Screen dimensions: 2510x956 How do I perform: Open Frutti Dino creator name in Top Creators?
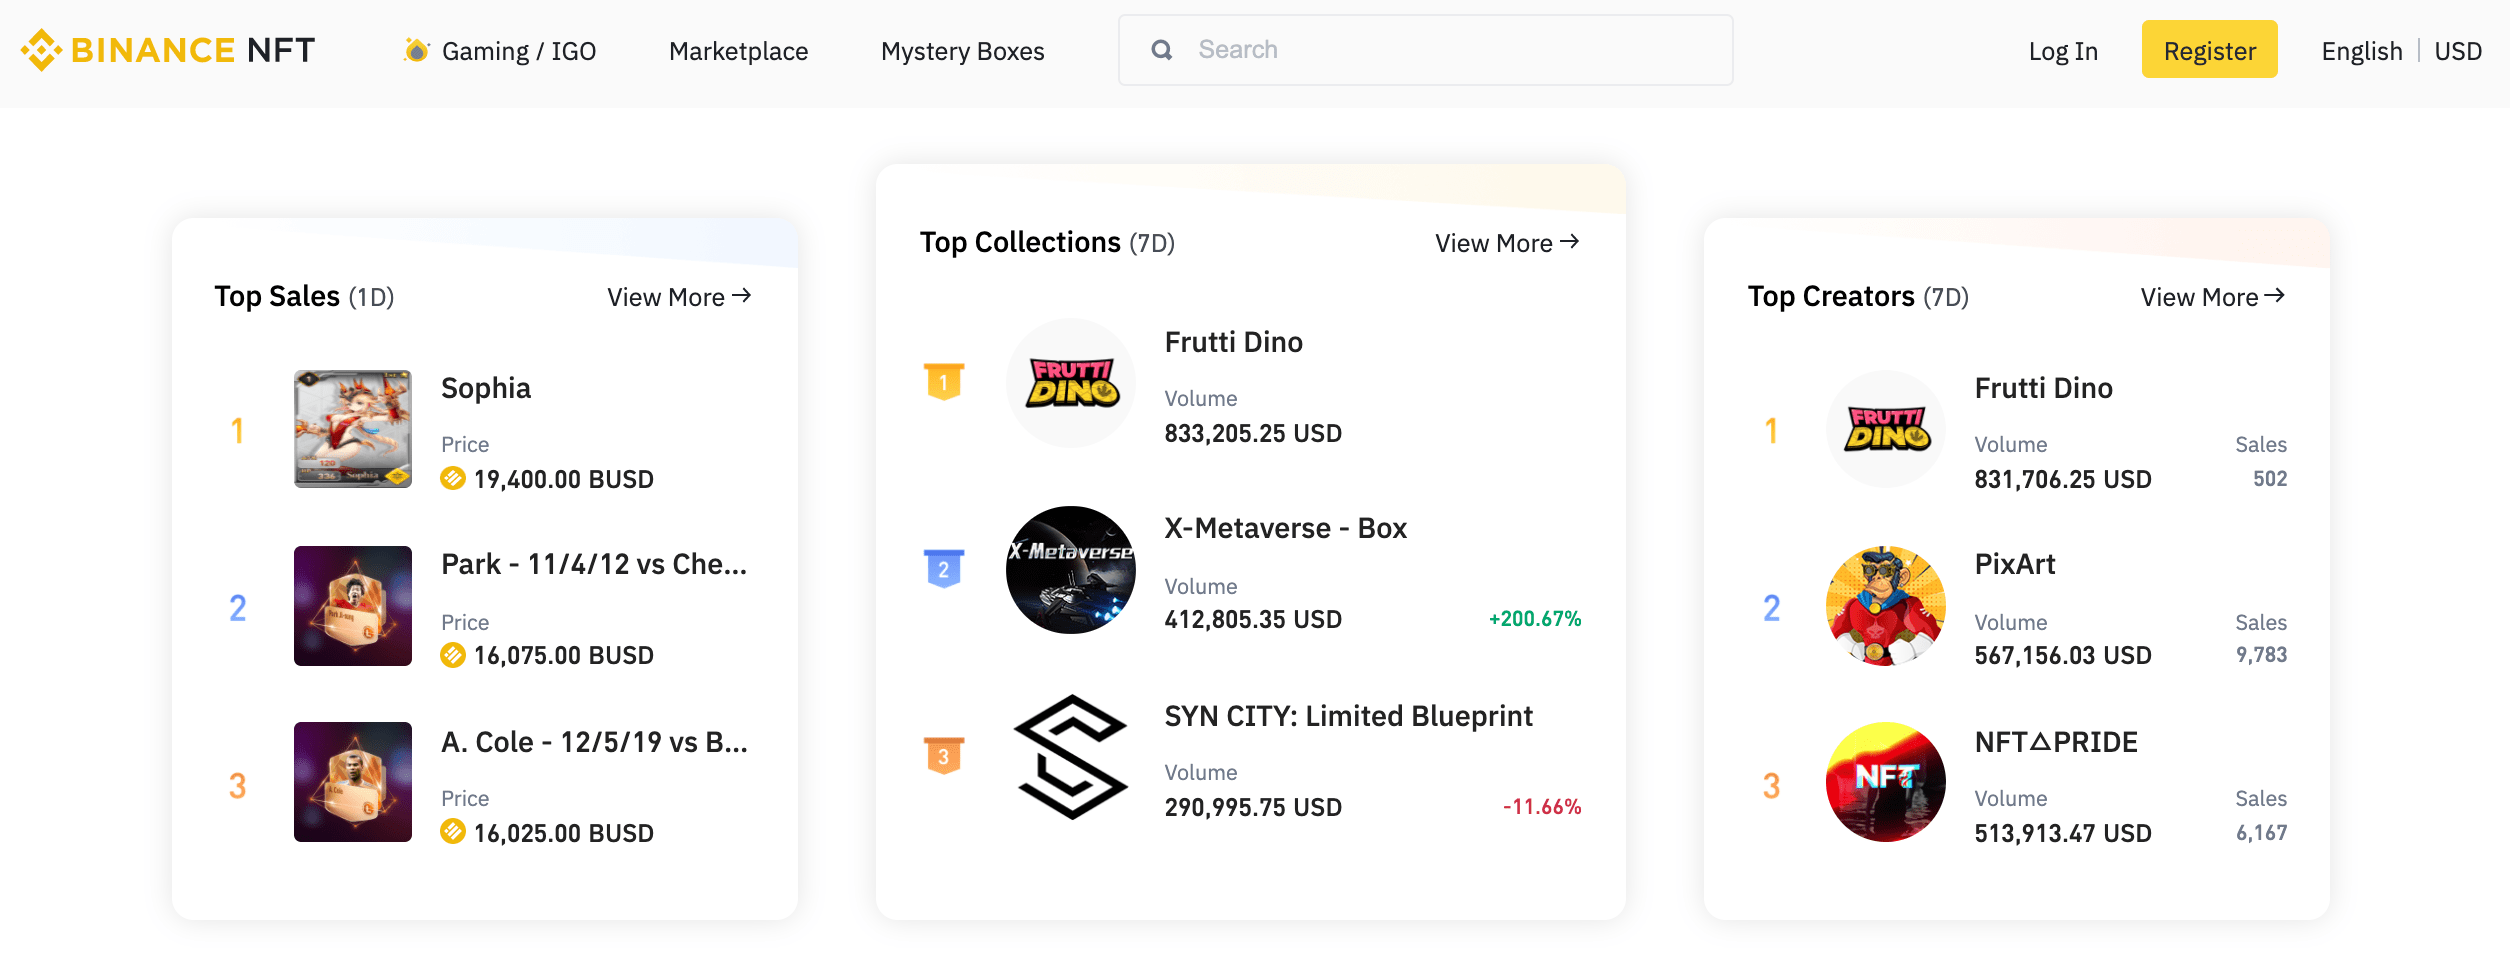tap(2043, 388)
